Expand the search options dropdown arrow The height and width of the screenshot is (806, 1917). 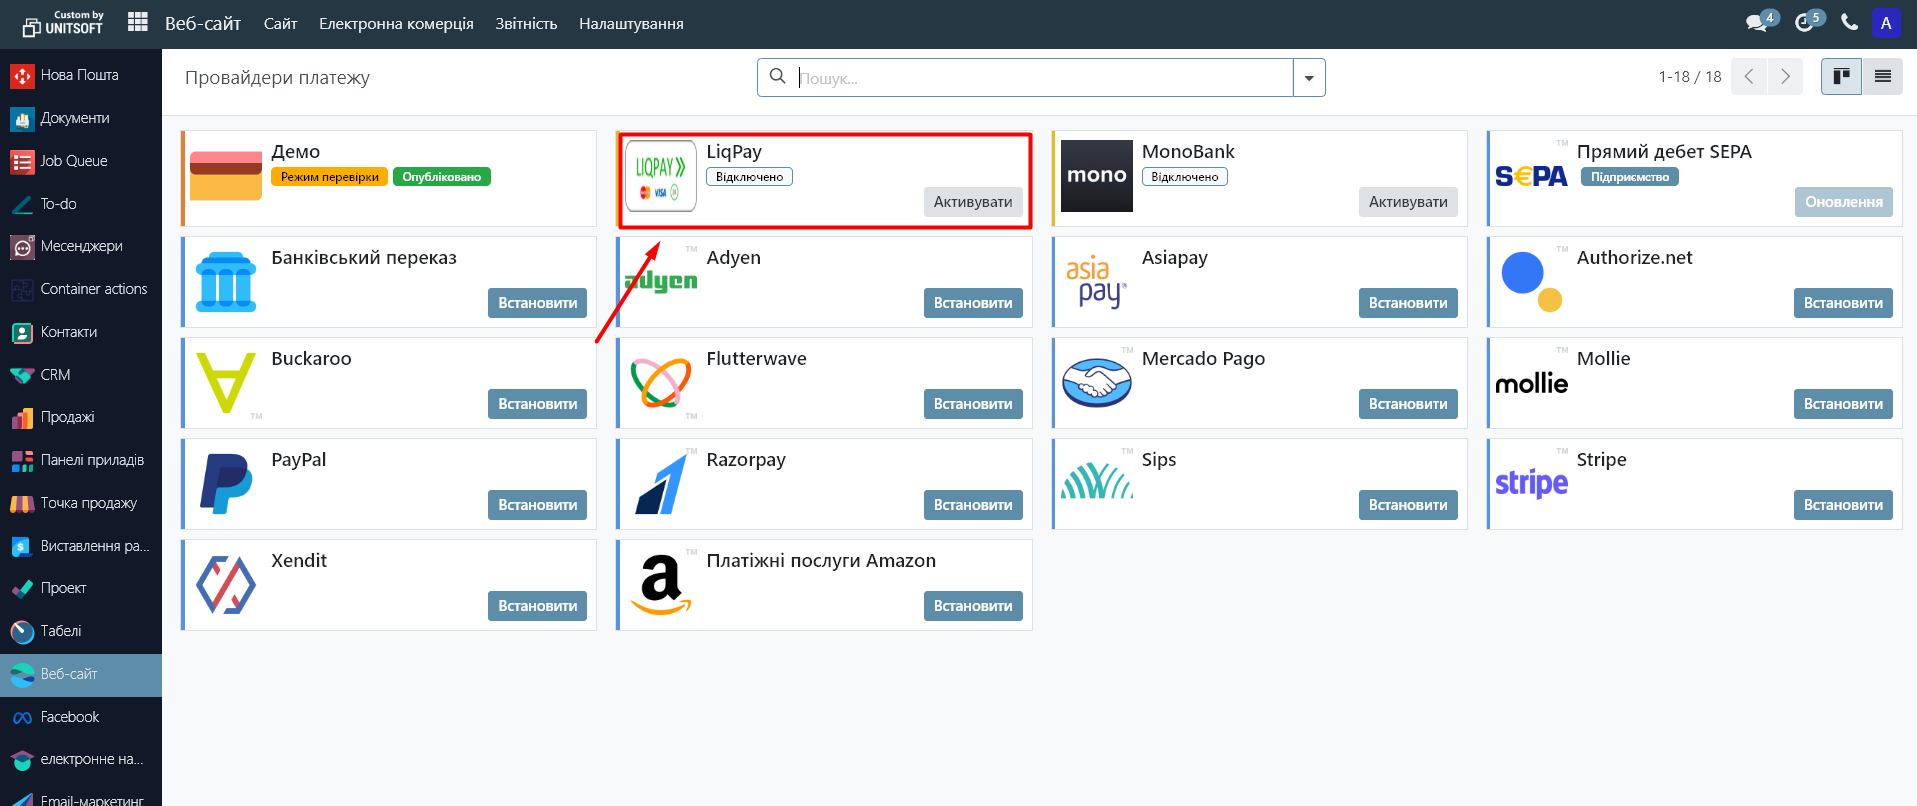tap(1309, 78)
